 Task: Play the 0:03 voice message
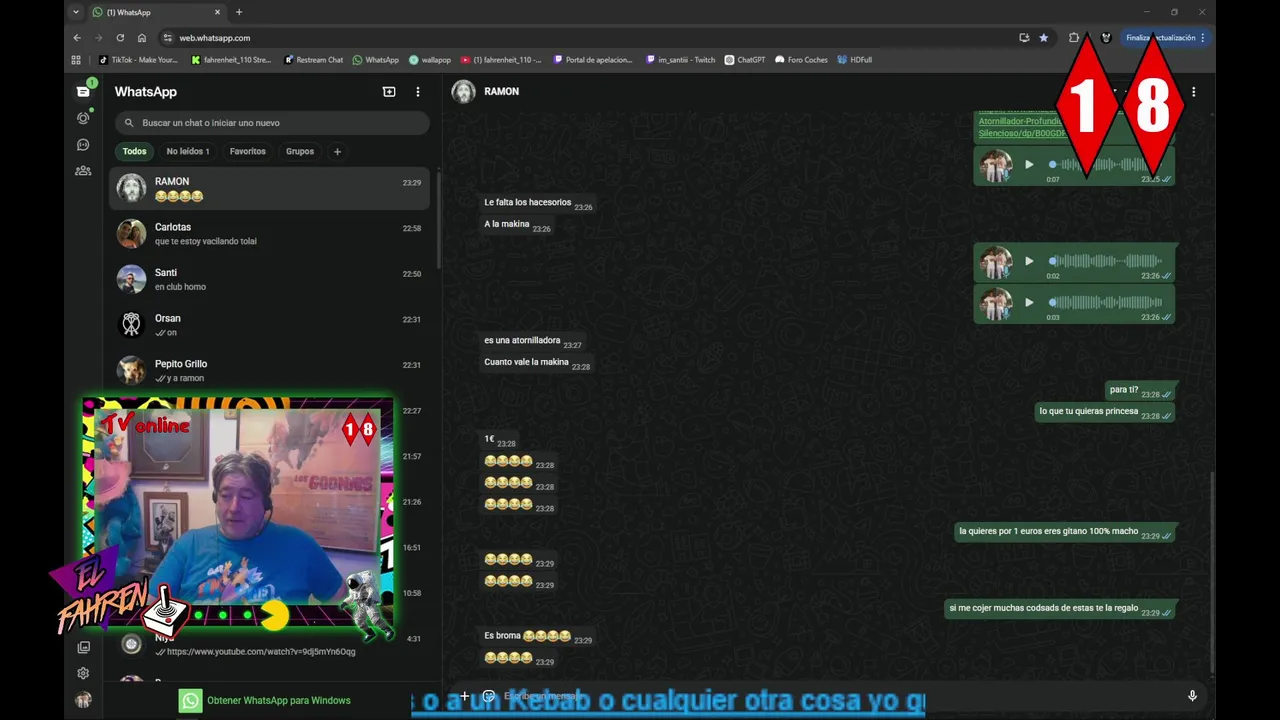pyautogui.click(x=1029, y=302)
